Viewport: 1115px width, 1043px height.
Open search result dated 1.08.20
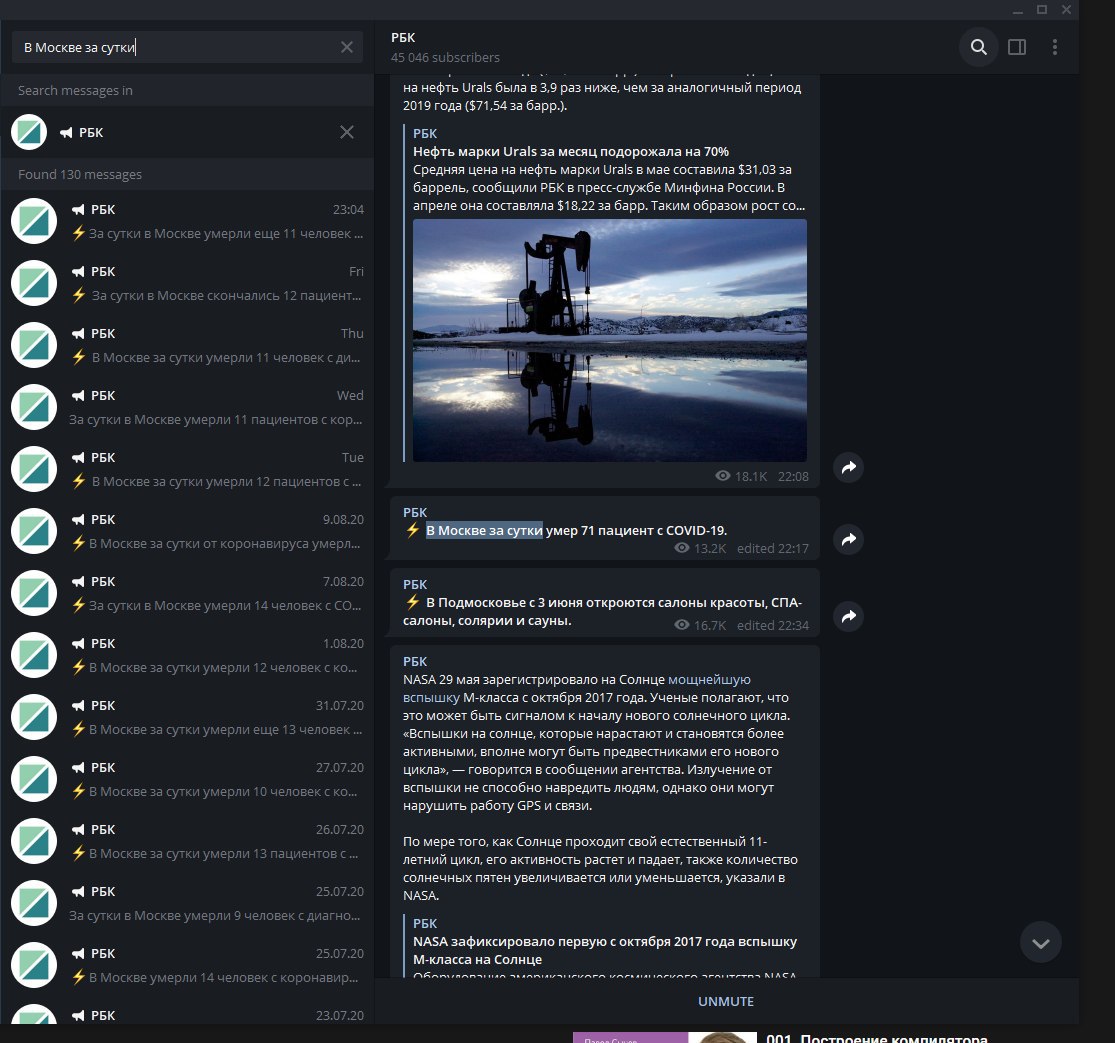(x=187, y=655)
